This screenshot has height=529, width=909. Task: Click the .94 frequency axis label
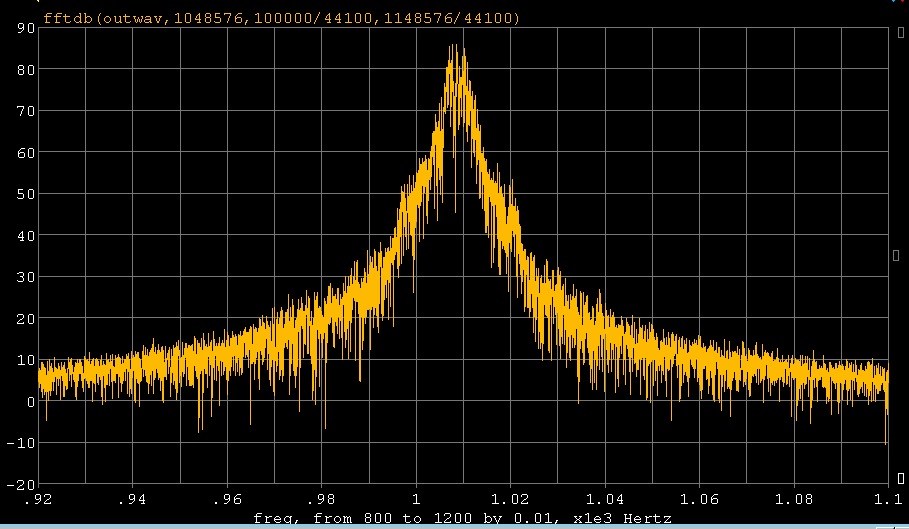tap(133, 499)
